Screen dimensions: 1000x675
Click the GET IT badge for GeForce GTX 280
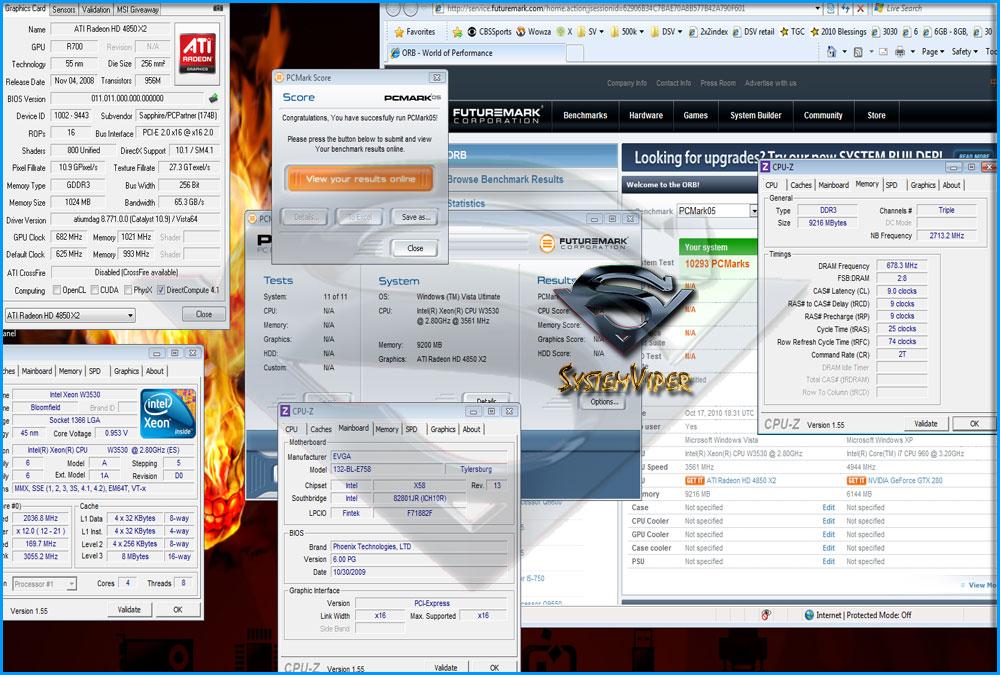pyautogui.click(x=856, y=480)
